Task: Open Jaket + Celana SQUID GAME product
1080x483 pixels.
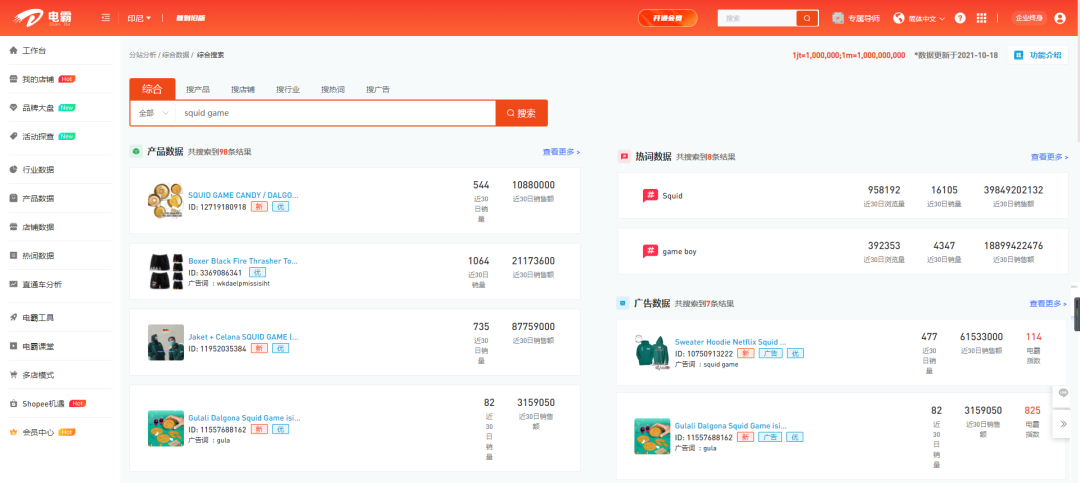Action: coord(243,337)
